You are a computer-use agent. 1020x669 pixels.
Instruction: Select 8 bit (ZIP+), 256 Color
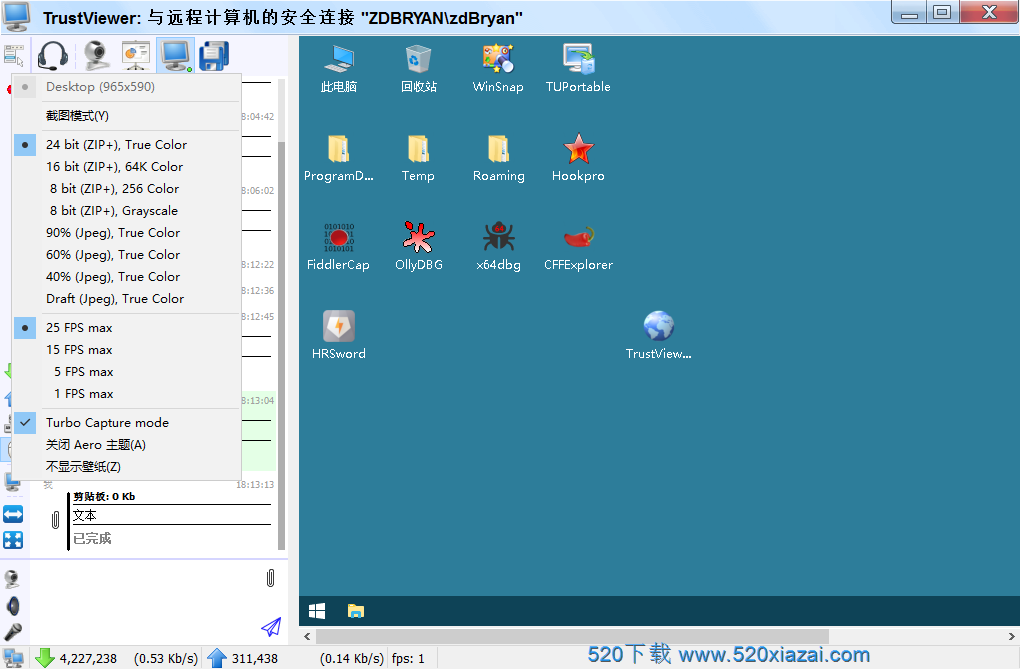[x=127, y=189]
